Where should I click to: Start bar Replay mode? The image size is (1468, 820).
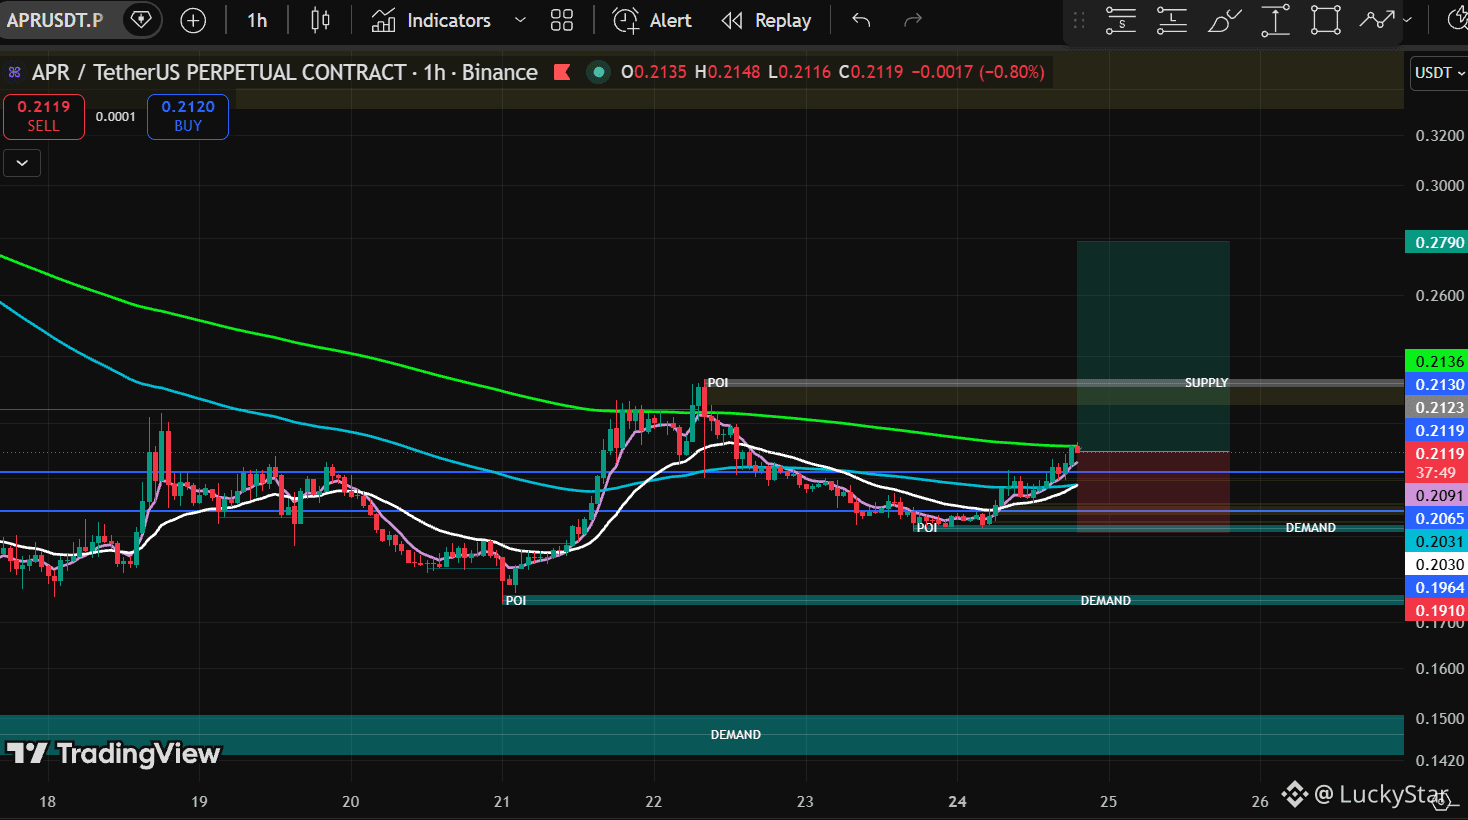(766, 20)
